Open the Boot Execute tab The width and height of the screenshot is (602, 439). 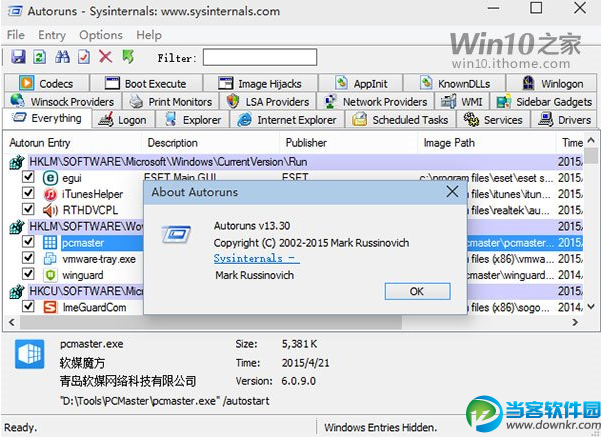[x=146, y=83]
